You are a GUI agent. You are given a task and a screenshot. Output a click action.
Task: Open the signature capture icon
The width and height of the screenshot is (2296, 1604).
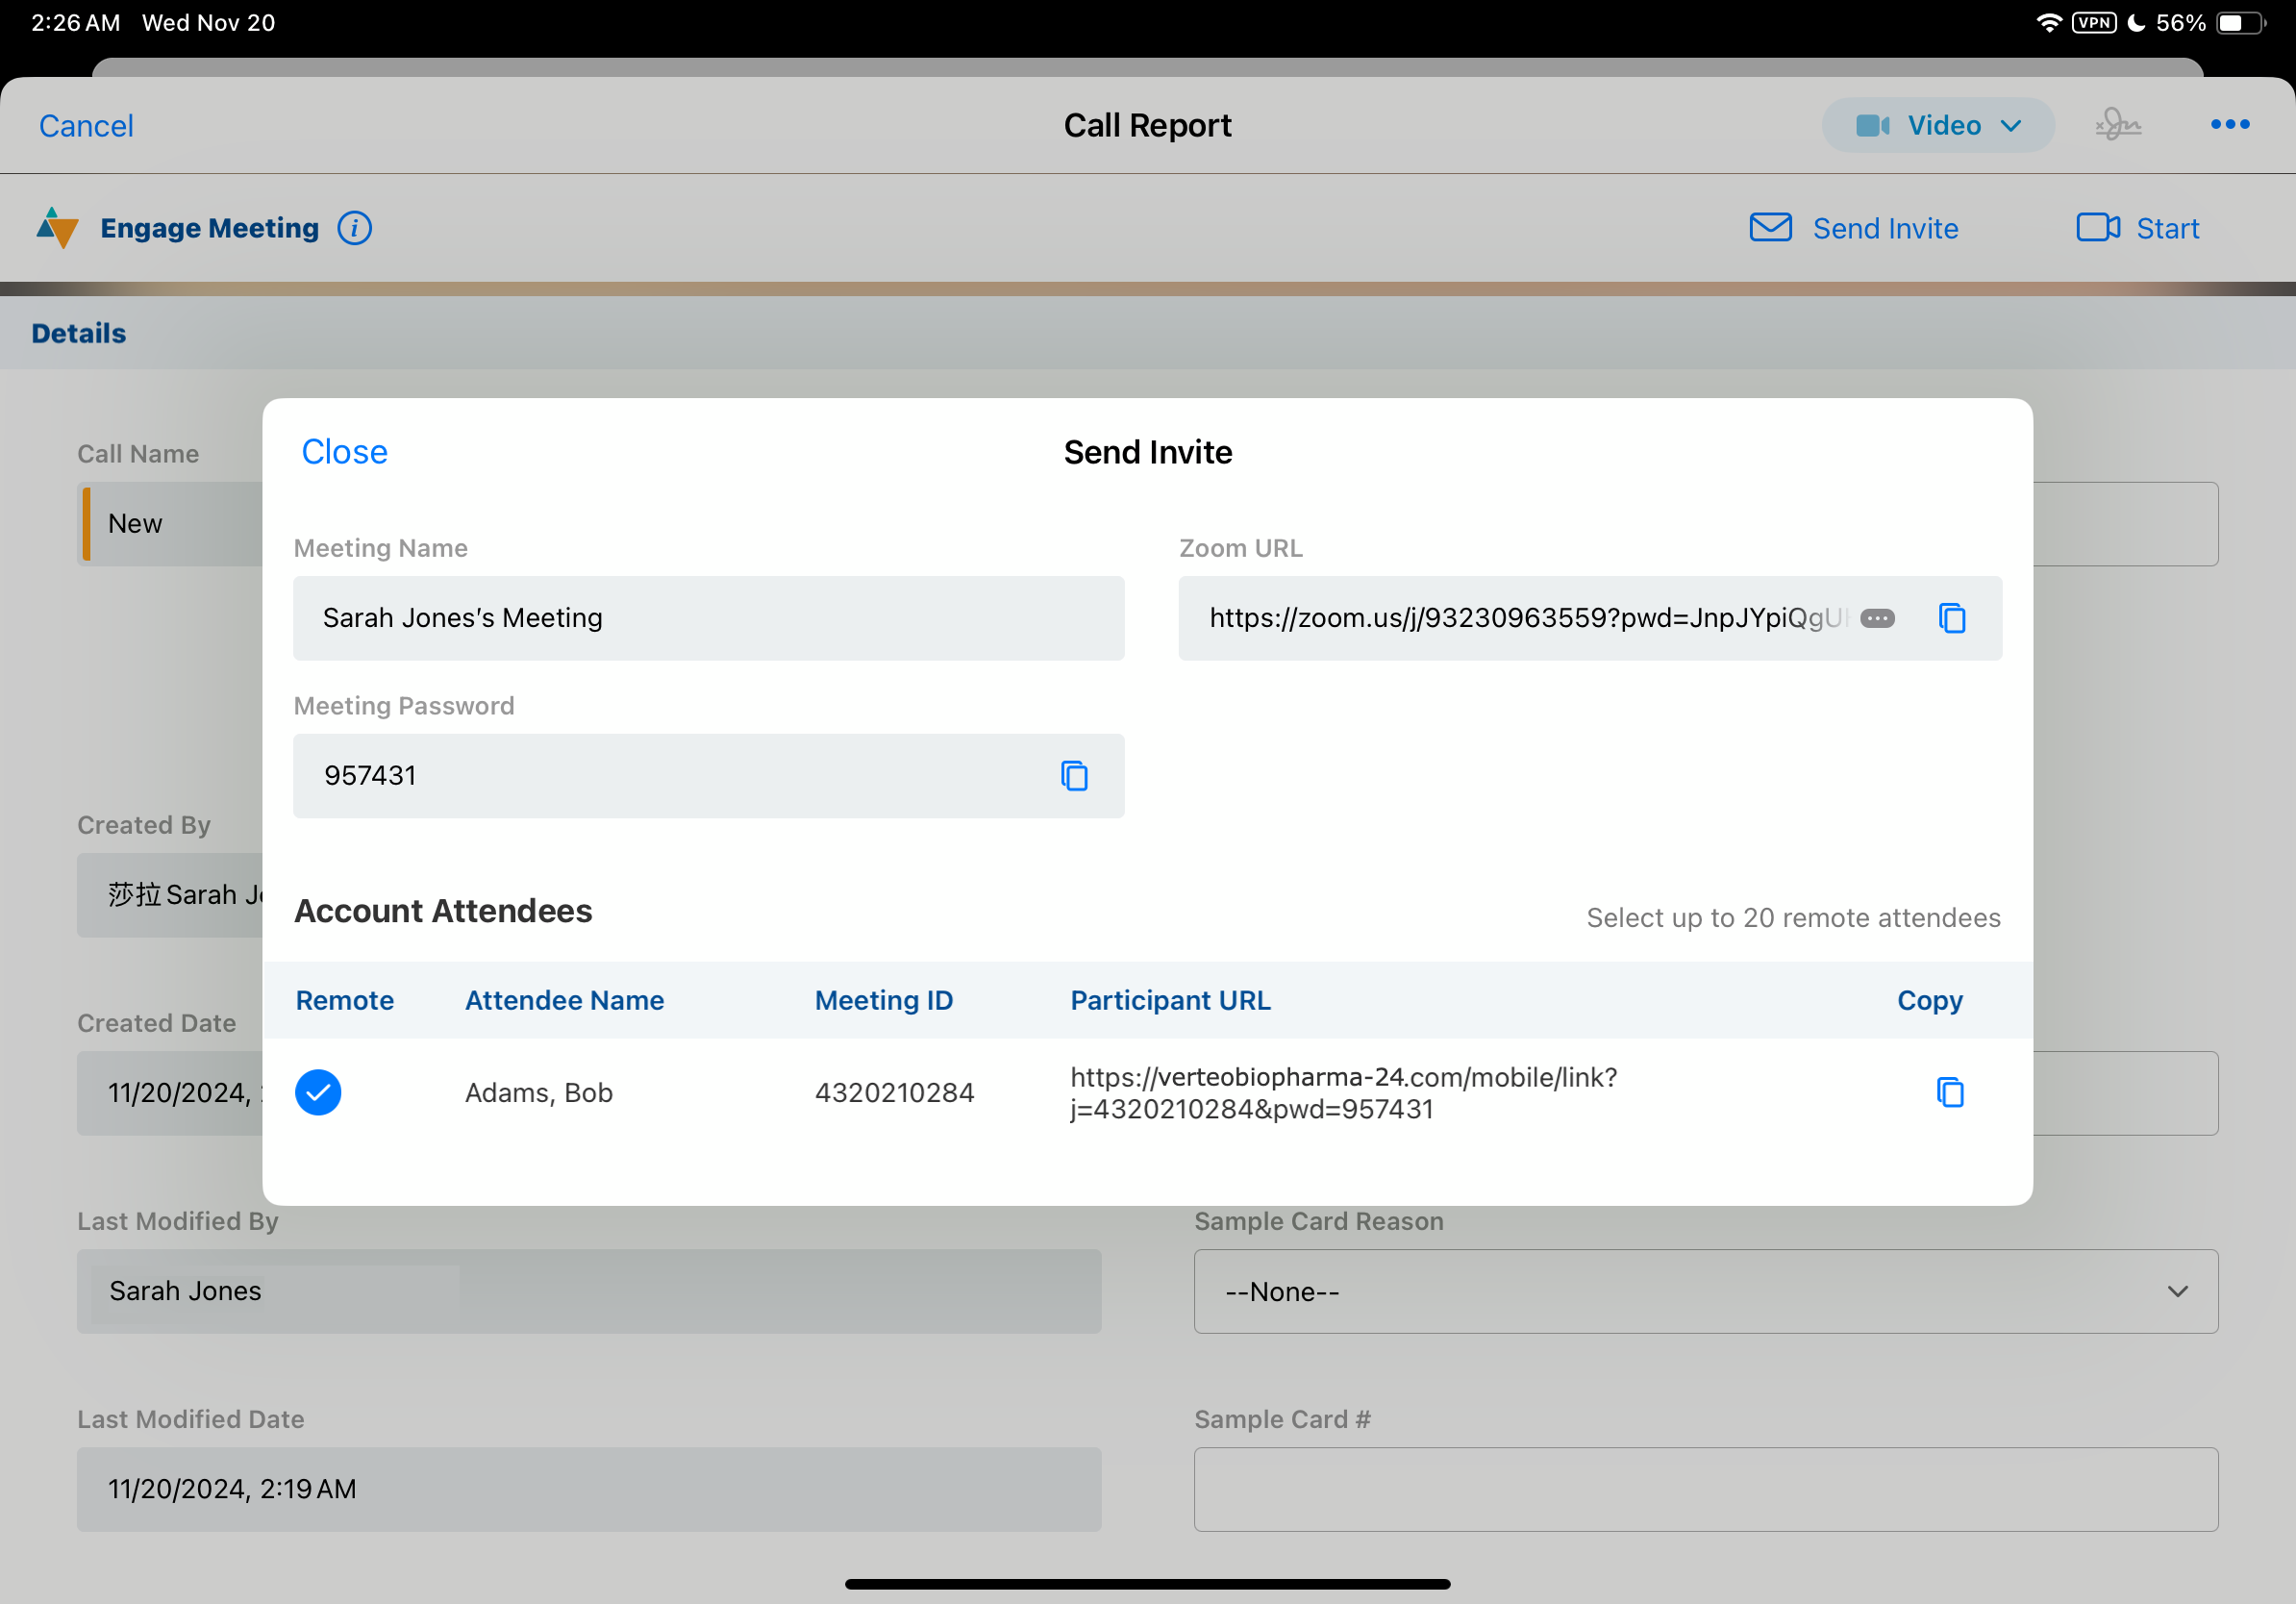click(x=2117, y=125)
